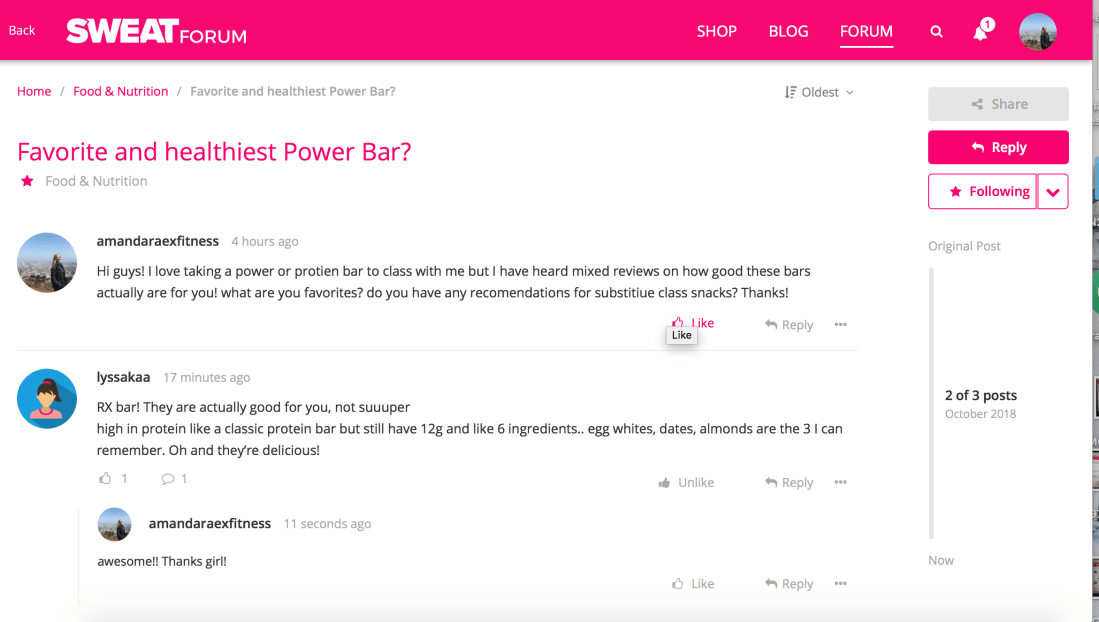Open the search magnifier icon in header

tap(936, 32)
